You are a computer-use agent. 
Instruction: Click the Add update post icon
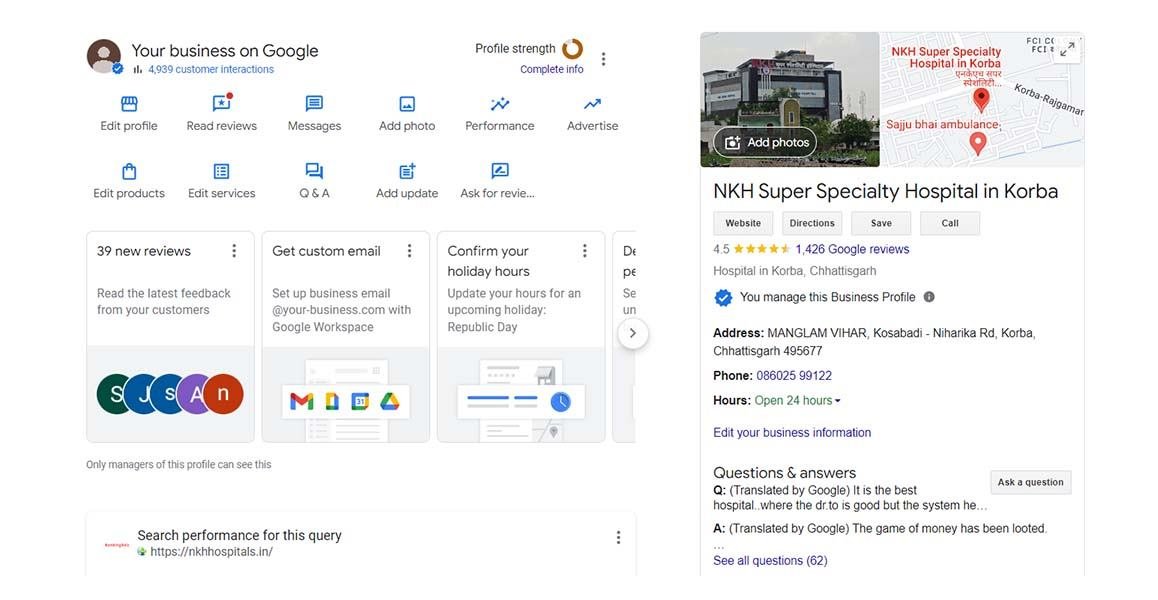pyautogui.click(x=407, y=171)
